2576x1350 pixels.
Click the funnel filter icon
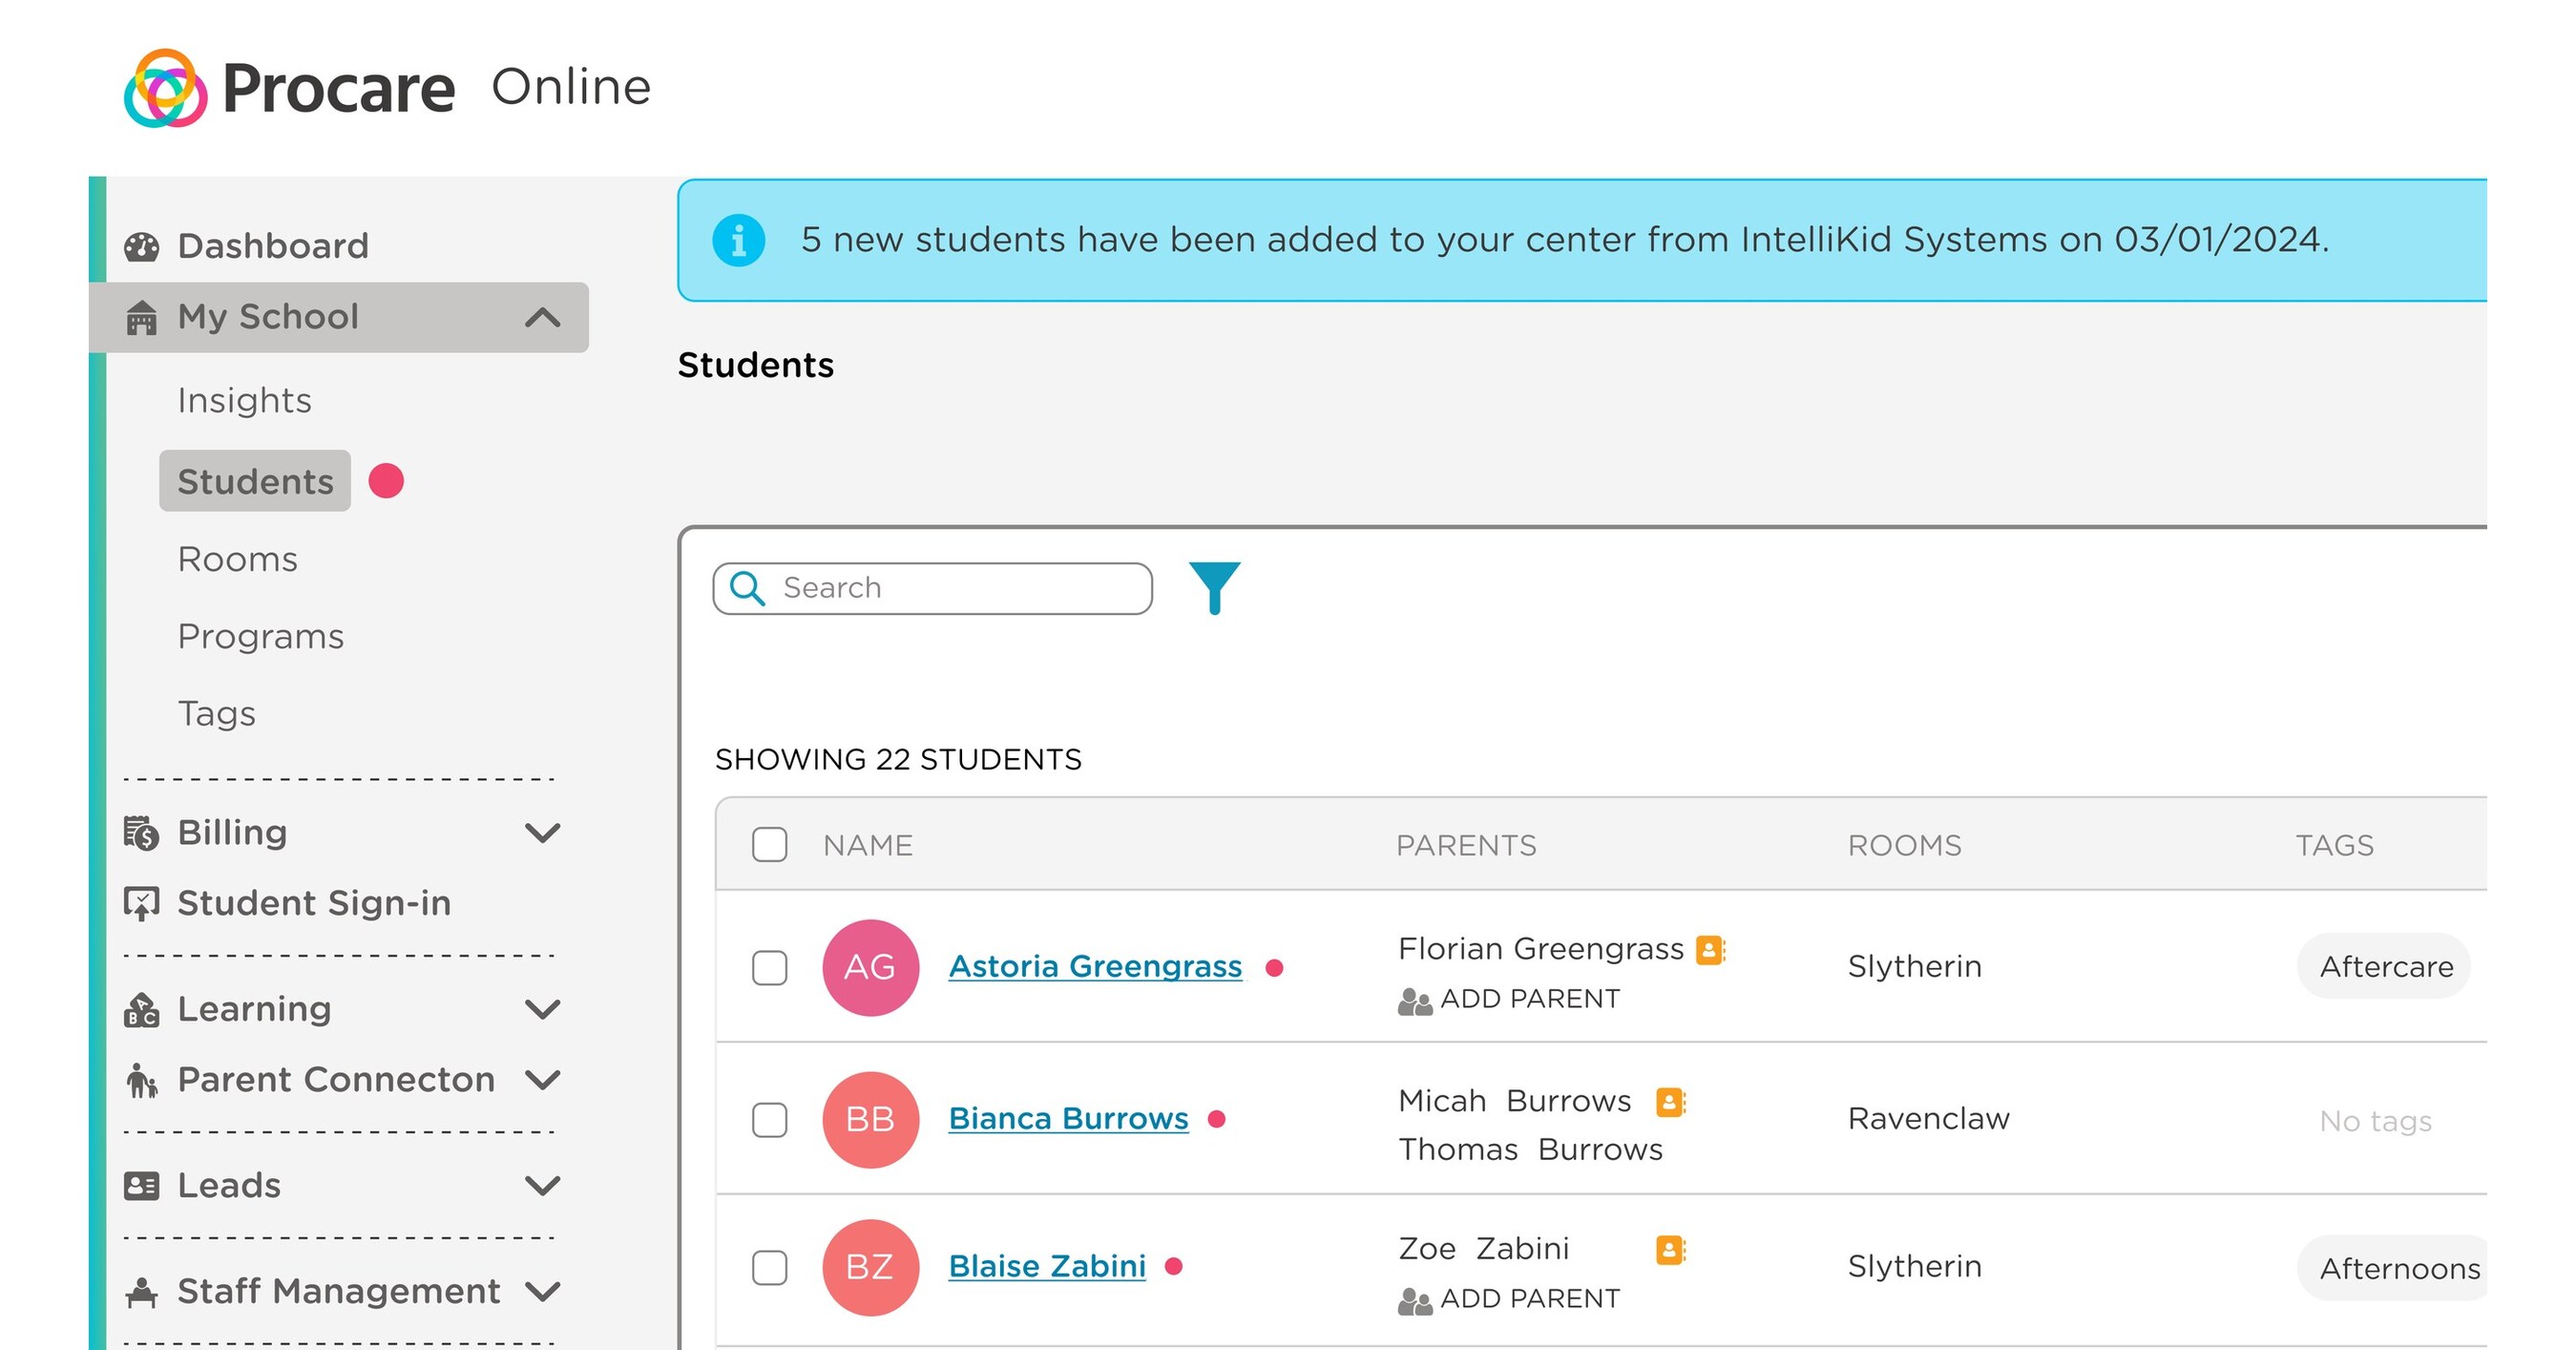(1214, 587)
